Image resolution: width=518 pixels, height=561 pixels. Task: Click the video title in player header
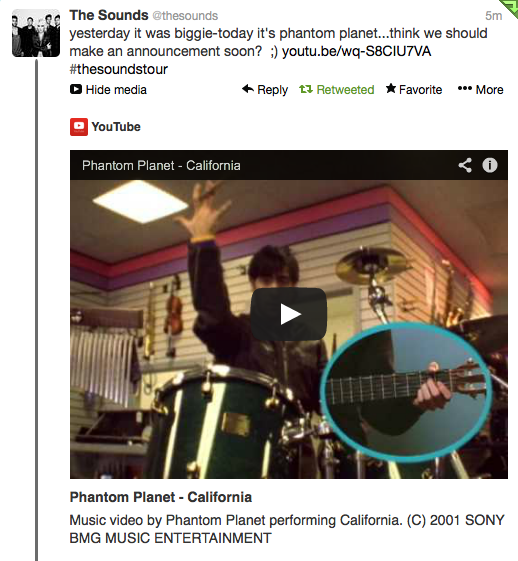[x=161, y=166]
